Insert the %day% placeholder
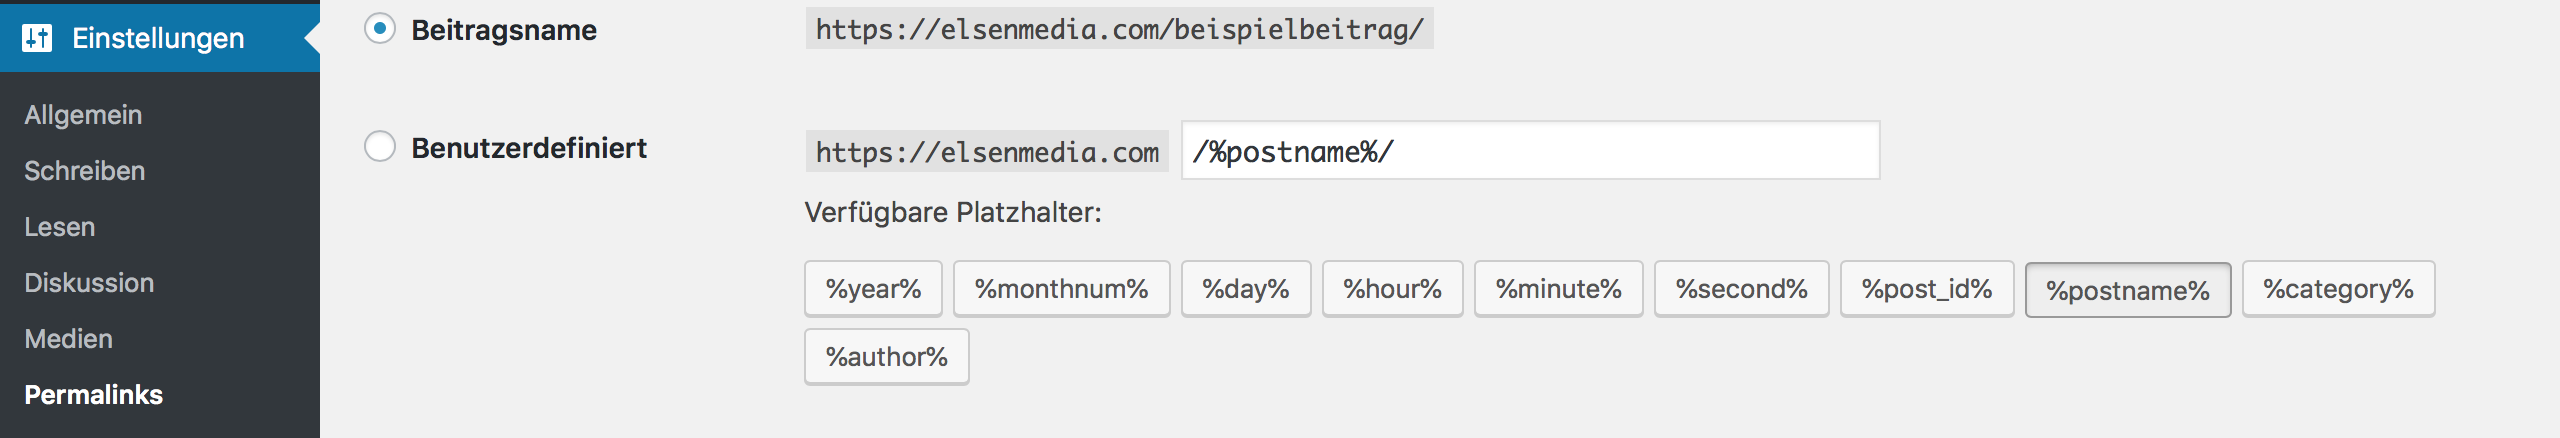 tap(1246, 289)
